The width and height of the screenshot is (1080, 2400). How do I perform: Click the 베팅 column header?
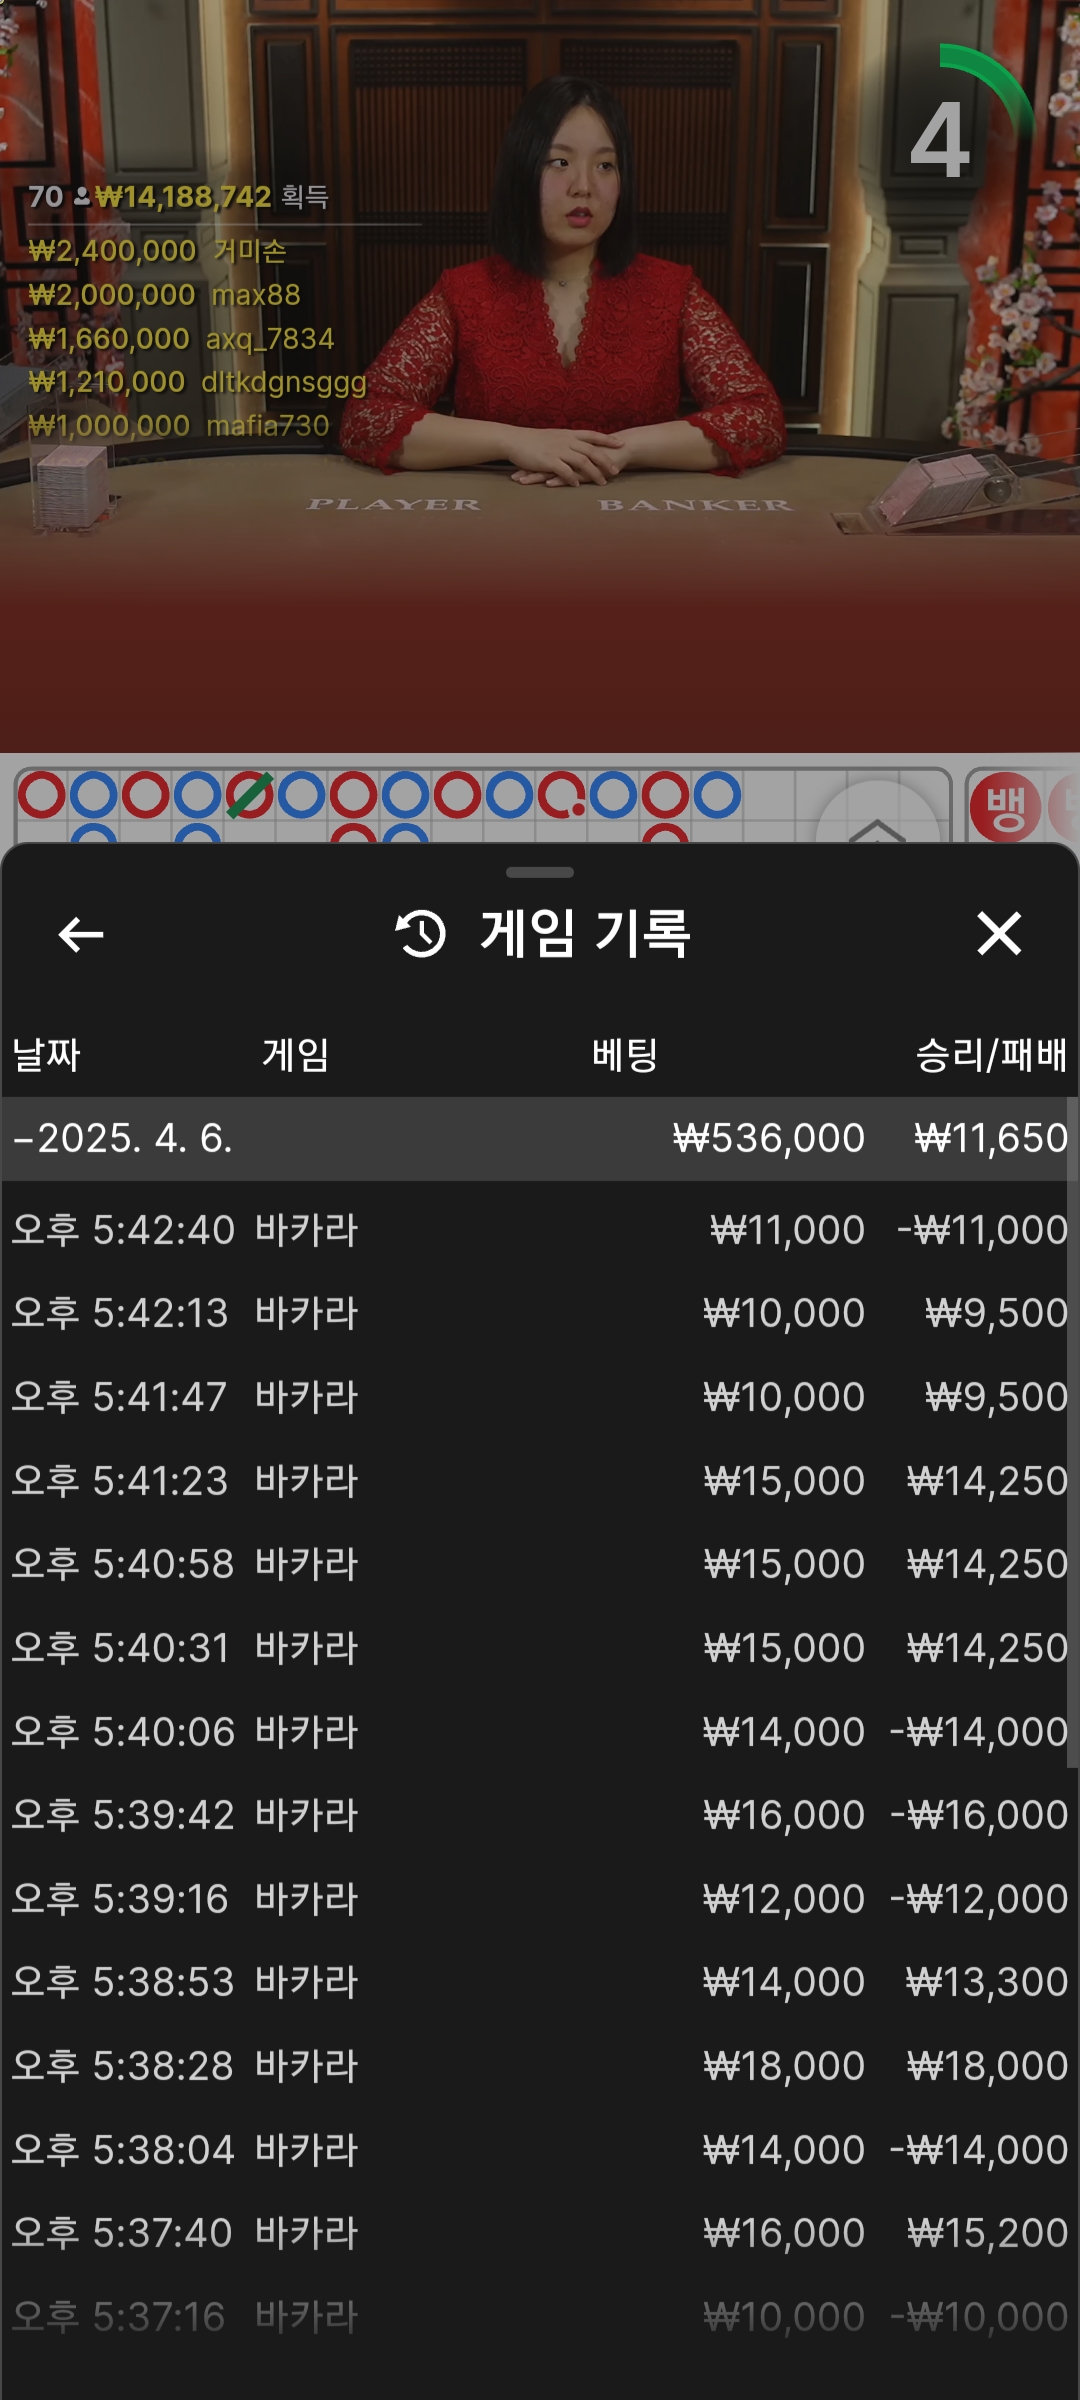625,1055
